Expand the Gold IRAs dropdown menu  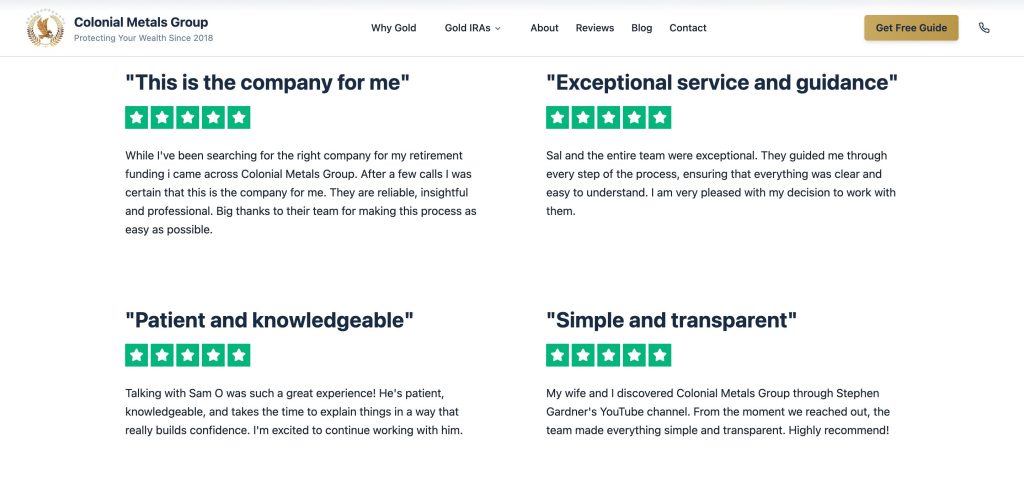point(467,28)
